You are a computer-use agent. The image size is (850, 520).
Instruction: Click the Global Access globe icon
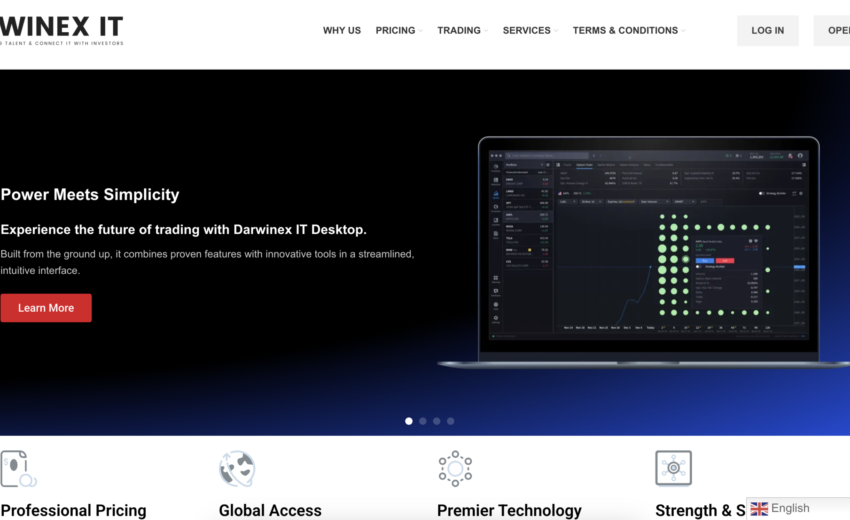[x=237, y=468]
